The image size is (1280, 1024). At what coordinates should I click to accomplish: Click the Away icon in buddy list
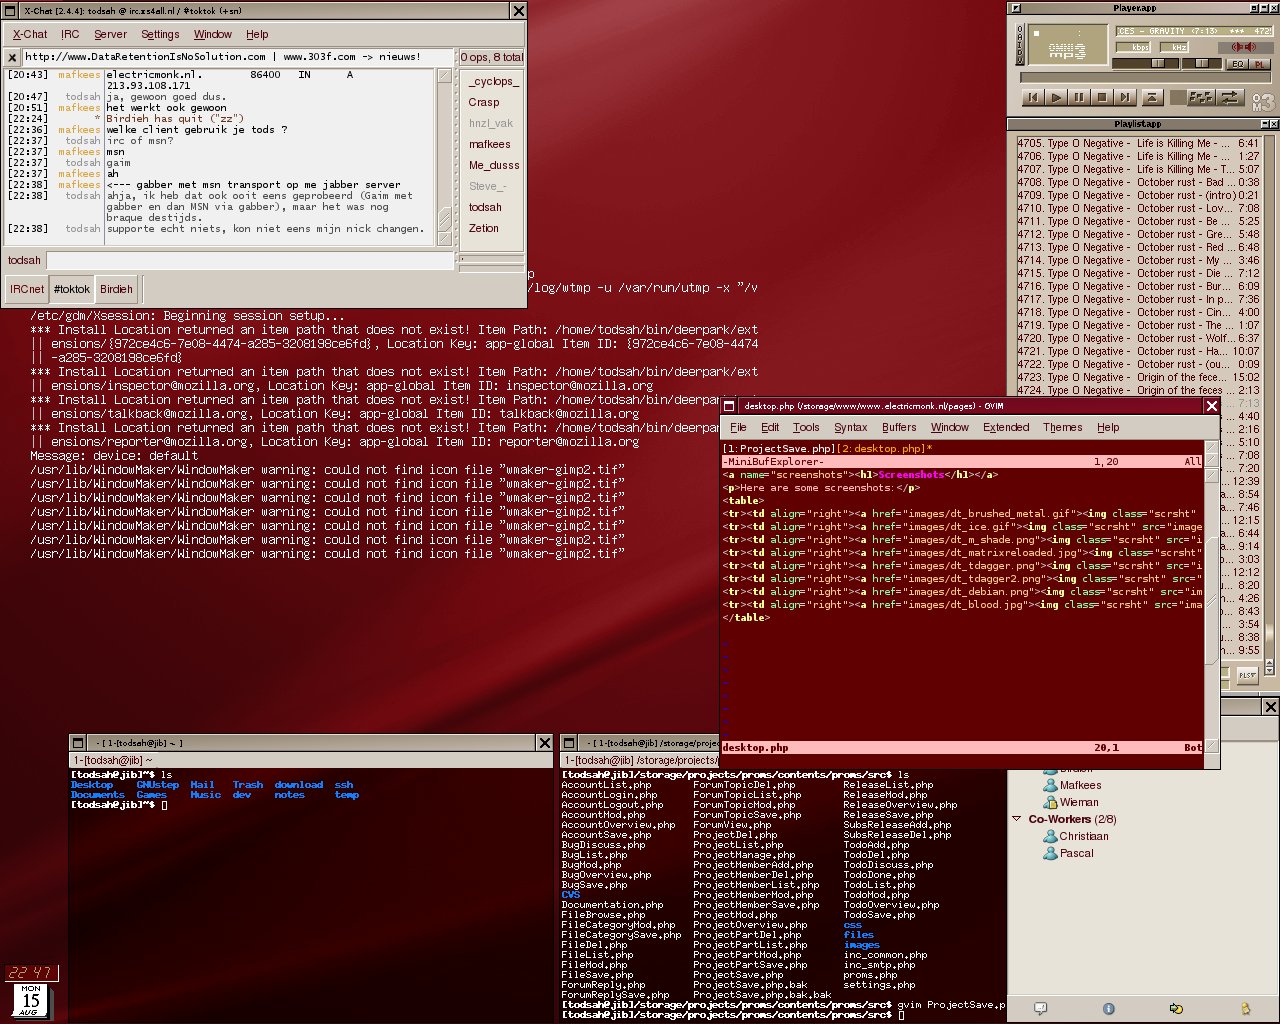pos(1245,1009)
